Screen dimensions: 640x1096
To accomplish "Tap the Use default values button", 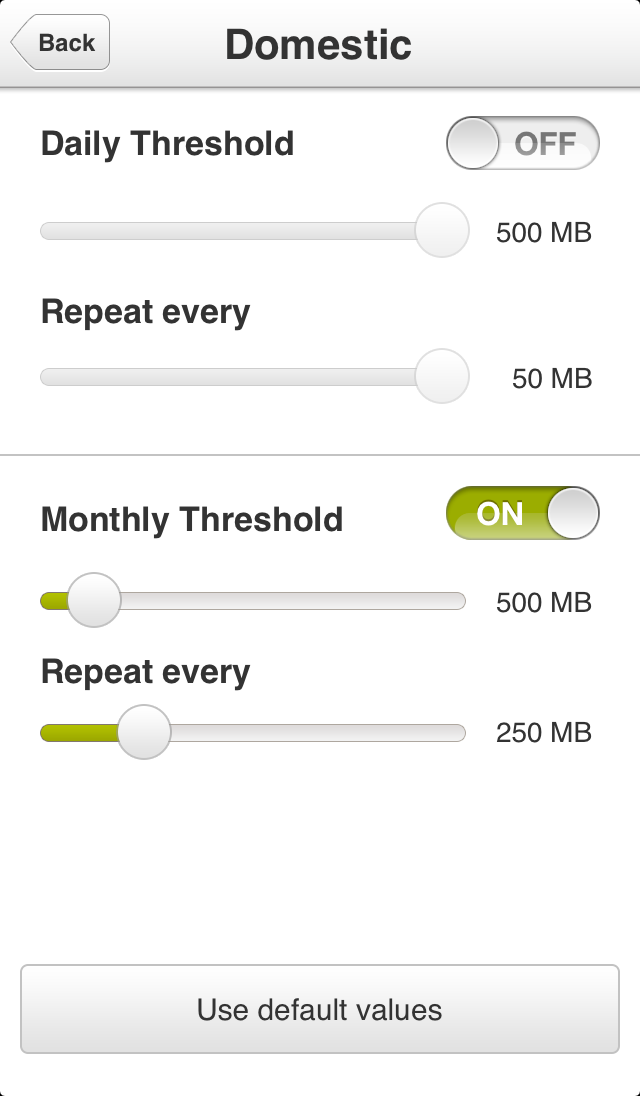I will (x=320, y=1009).
